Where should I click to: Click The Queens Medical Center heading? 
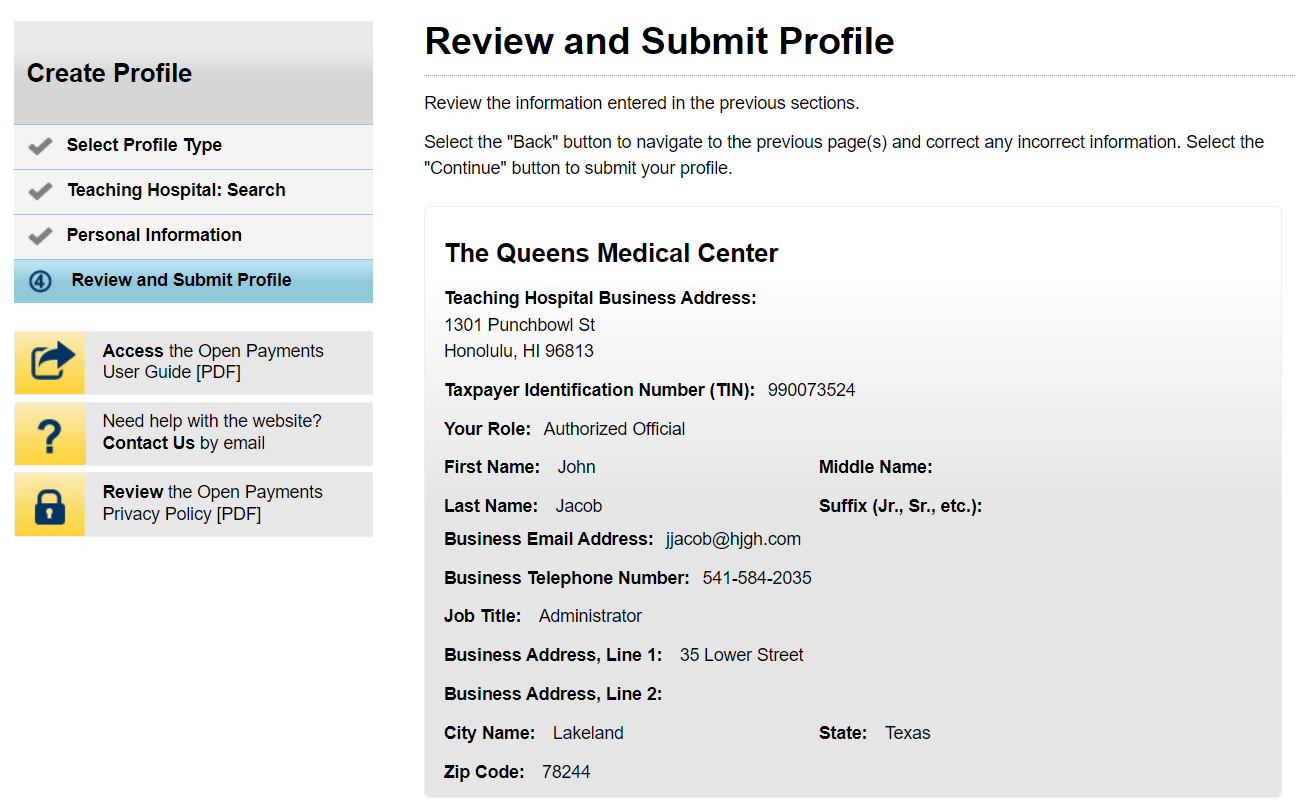coord(611,253)
